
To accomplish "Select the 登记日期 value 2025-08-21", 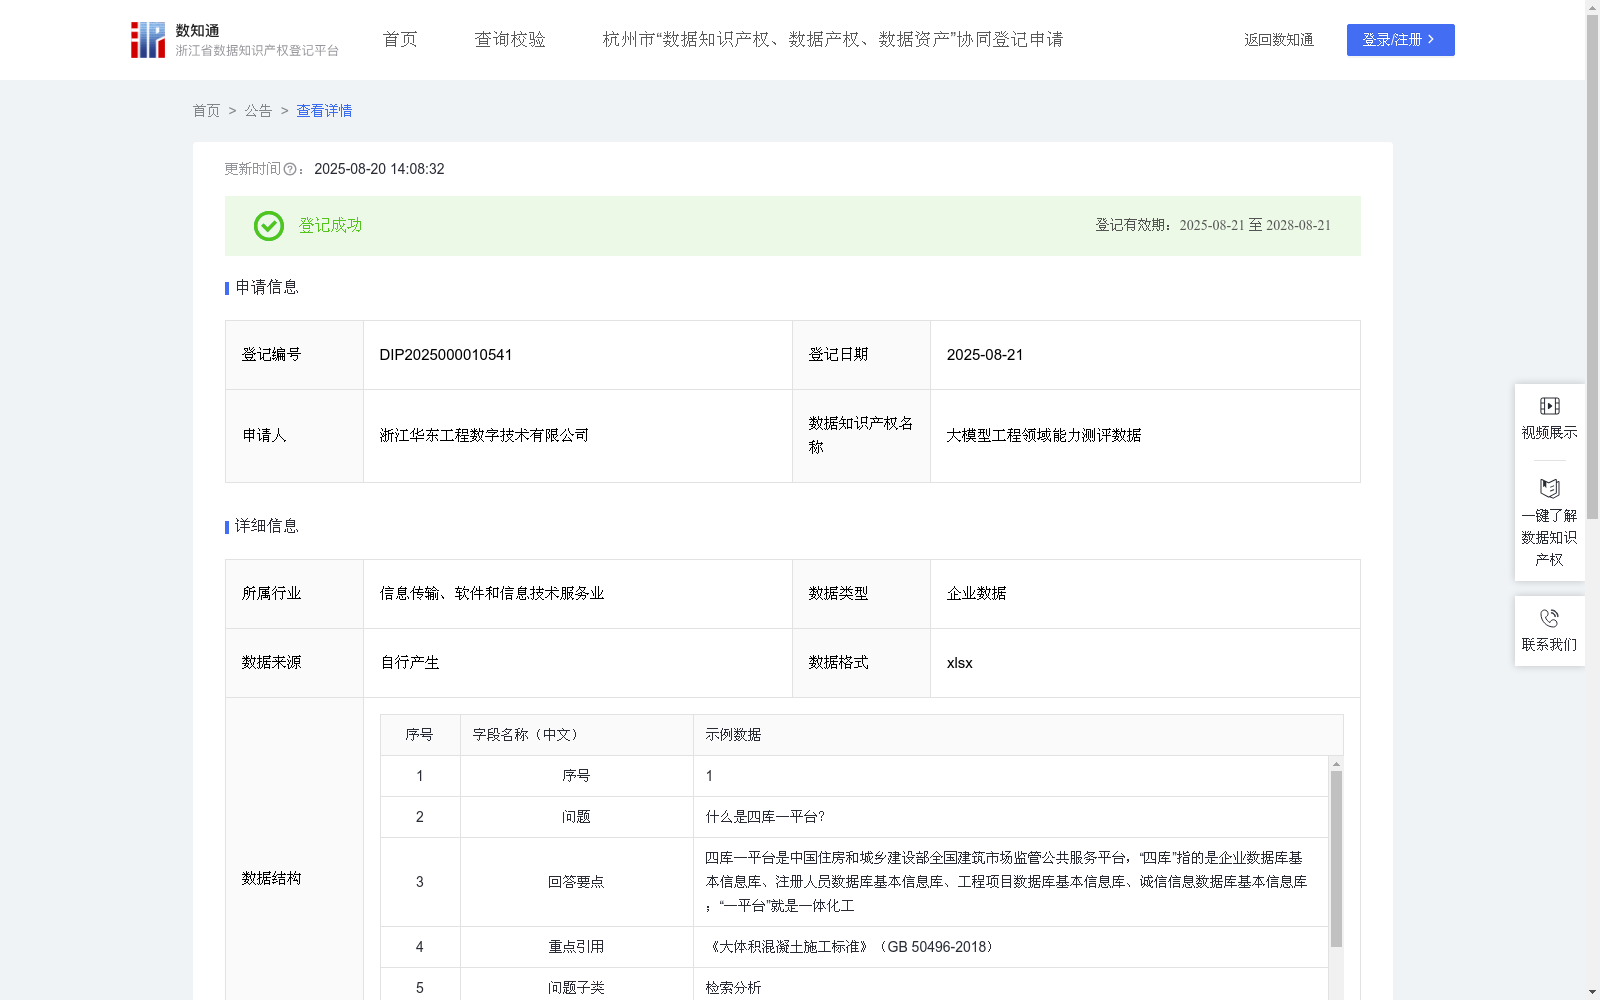I will tap(985, 355).
